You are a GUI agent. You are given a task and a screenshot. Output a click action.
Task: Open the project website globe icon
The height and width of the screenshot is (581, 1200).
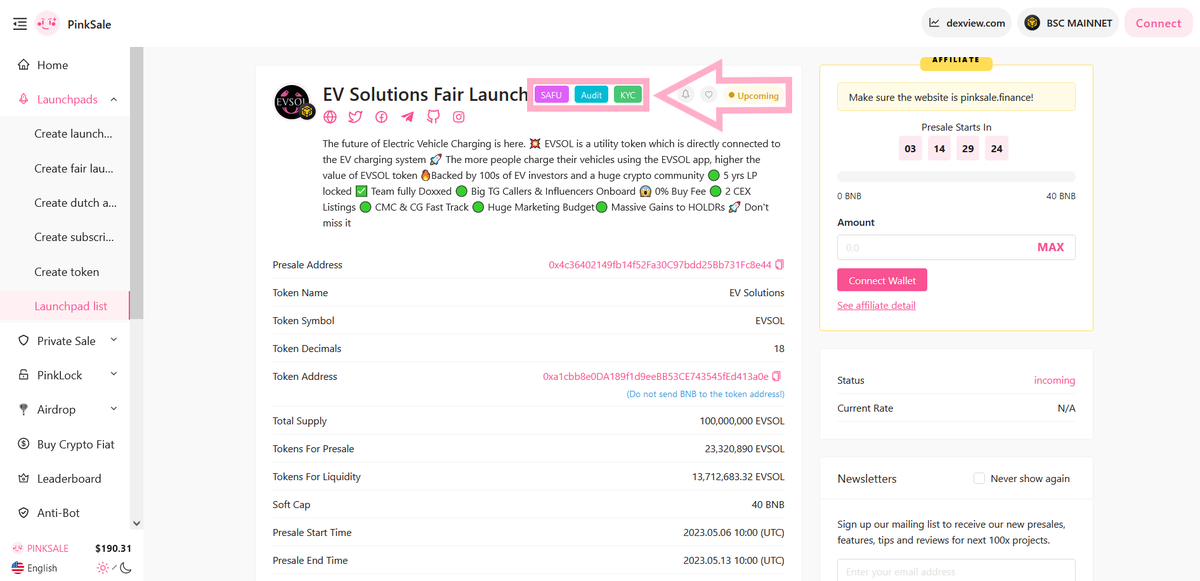click(330, 117)
